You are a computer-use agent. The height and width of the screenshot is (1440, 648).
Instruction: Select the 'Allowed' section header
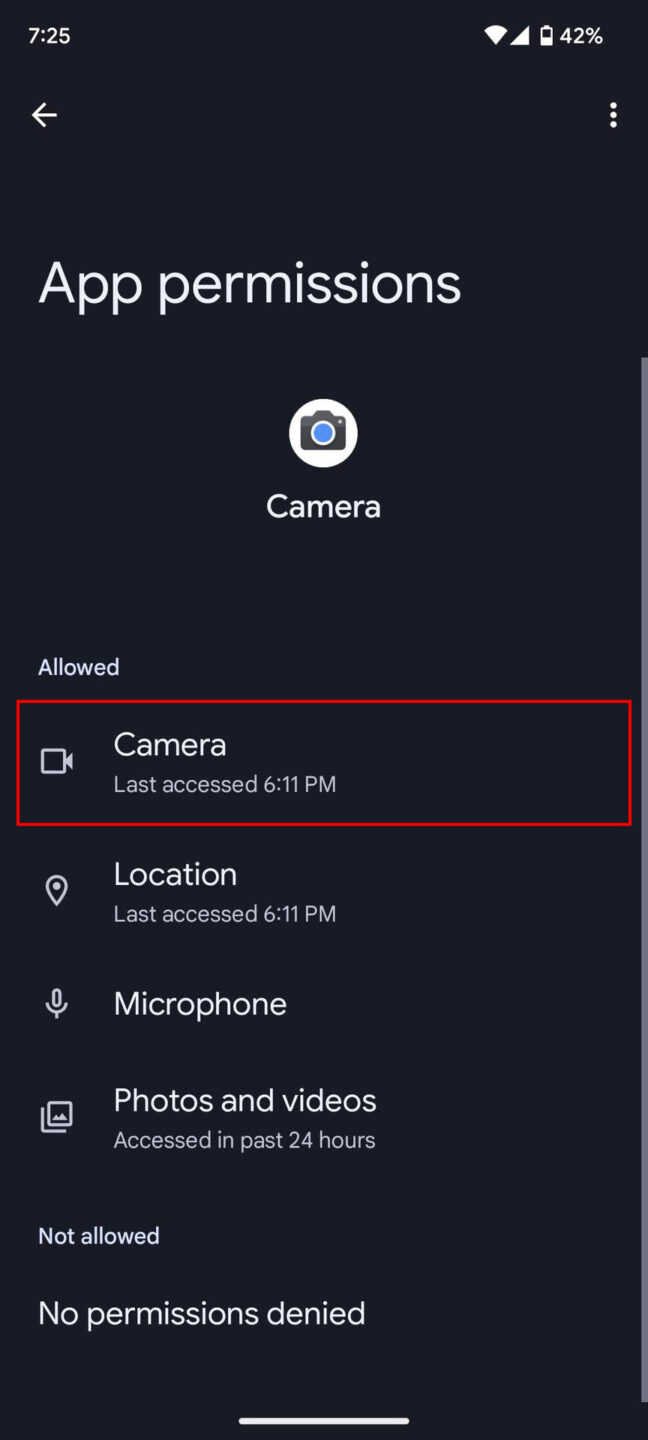coord(78,667)
